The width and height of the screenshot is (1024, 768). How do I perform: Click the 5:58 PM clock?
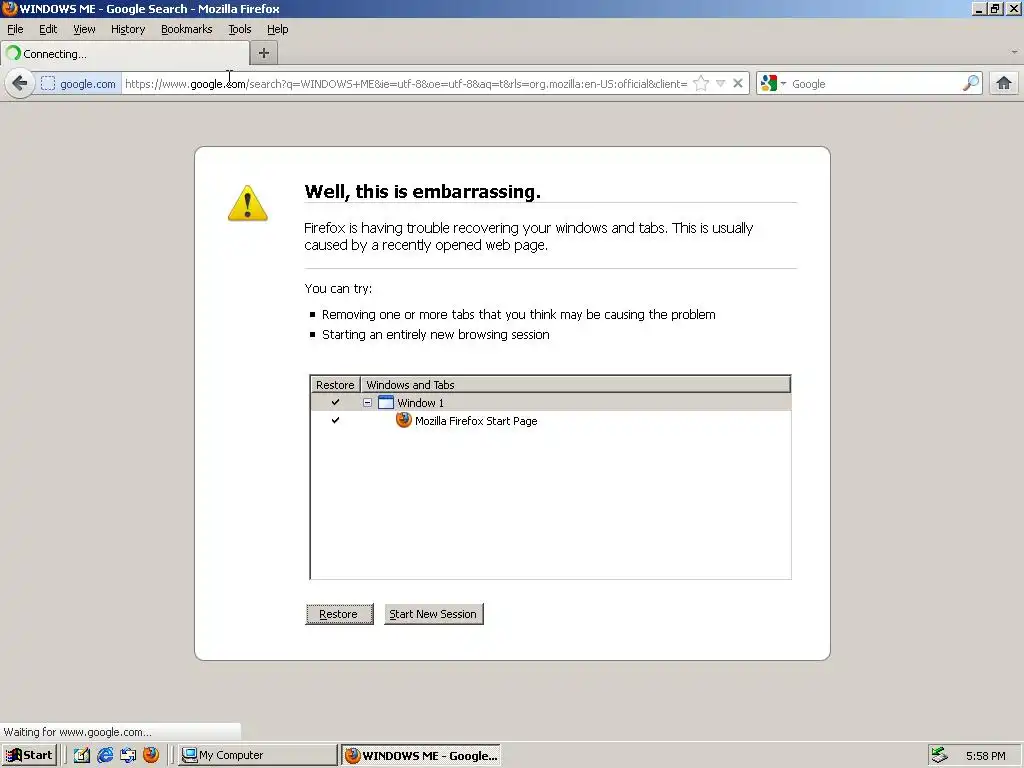pyautogui.click(x=985, y=756)
